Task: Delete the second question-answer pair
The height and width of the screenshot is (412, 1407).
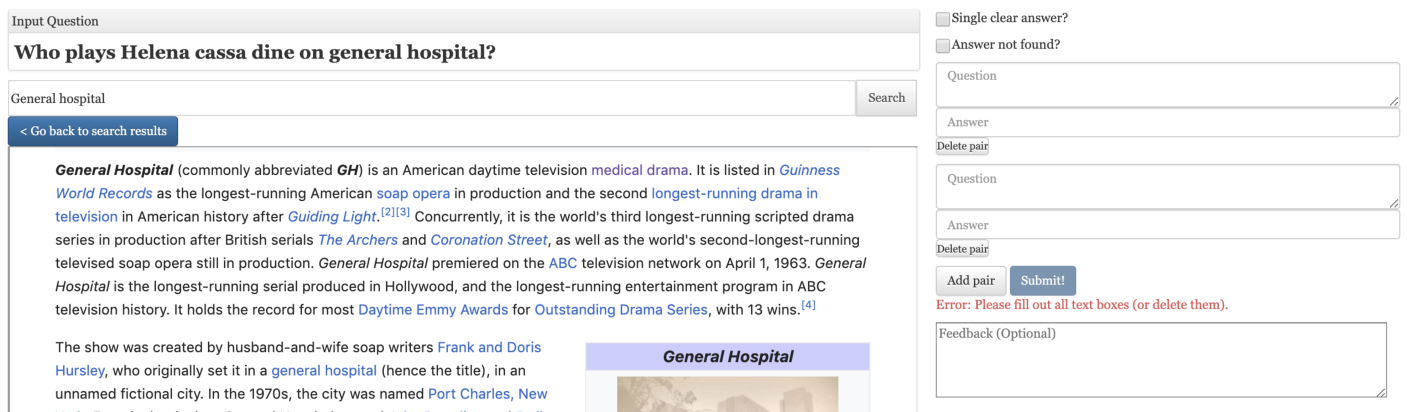Action: 962,248
